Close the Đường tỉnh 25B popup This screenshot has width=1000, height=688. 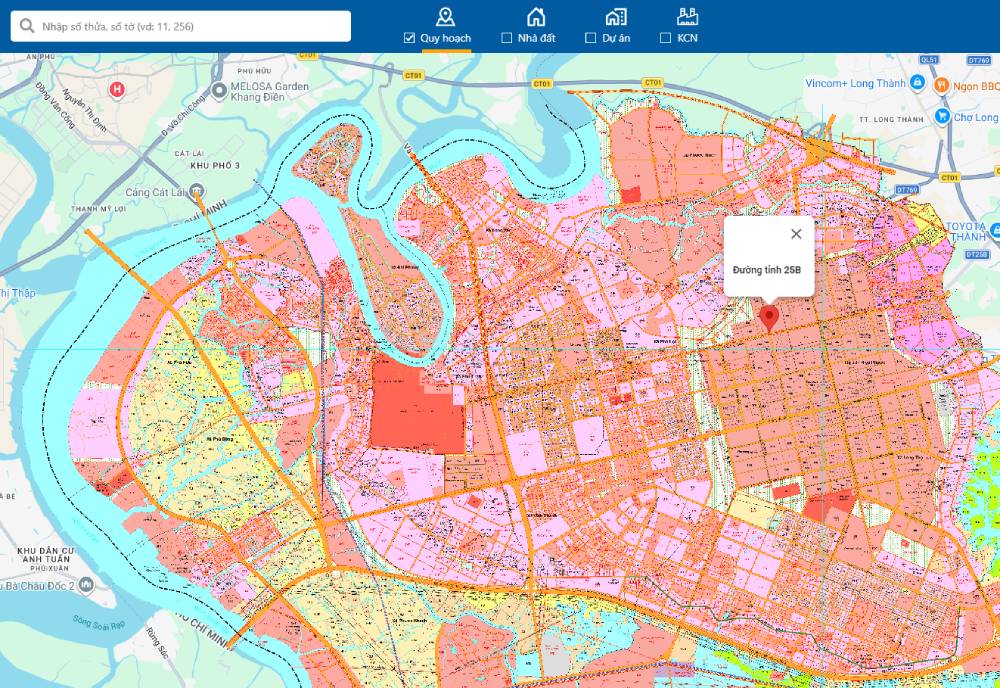796,234
